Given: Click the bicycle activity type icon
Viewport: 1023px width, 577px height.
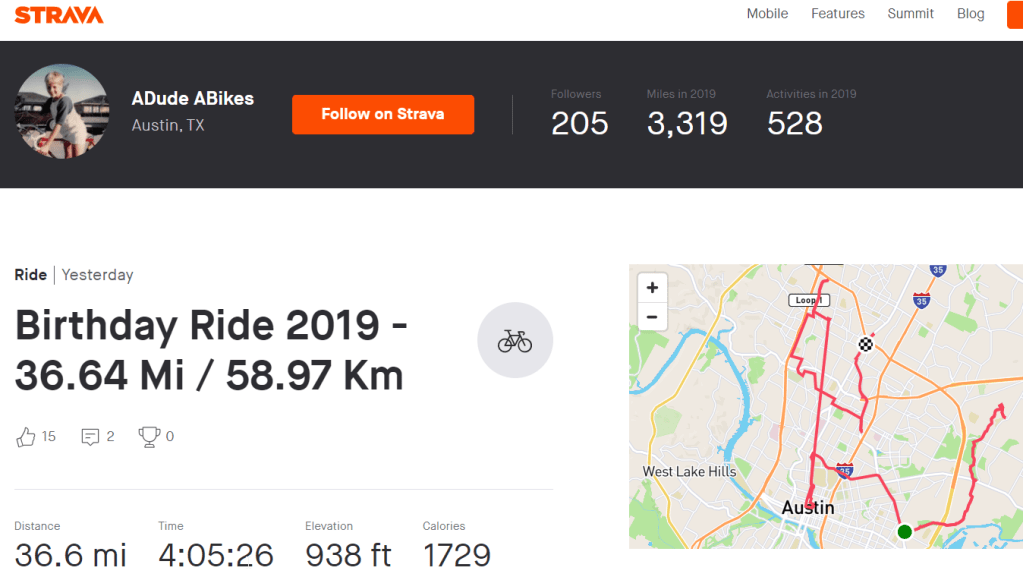Looking at the screenshot, I should point(515,341).
